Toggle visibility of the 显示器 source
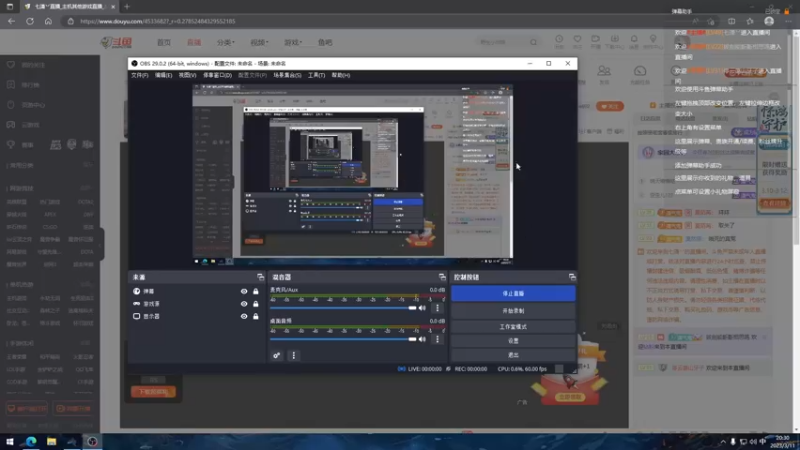 (244, 316)
